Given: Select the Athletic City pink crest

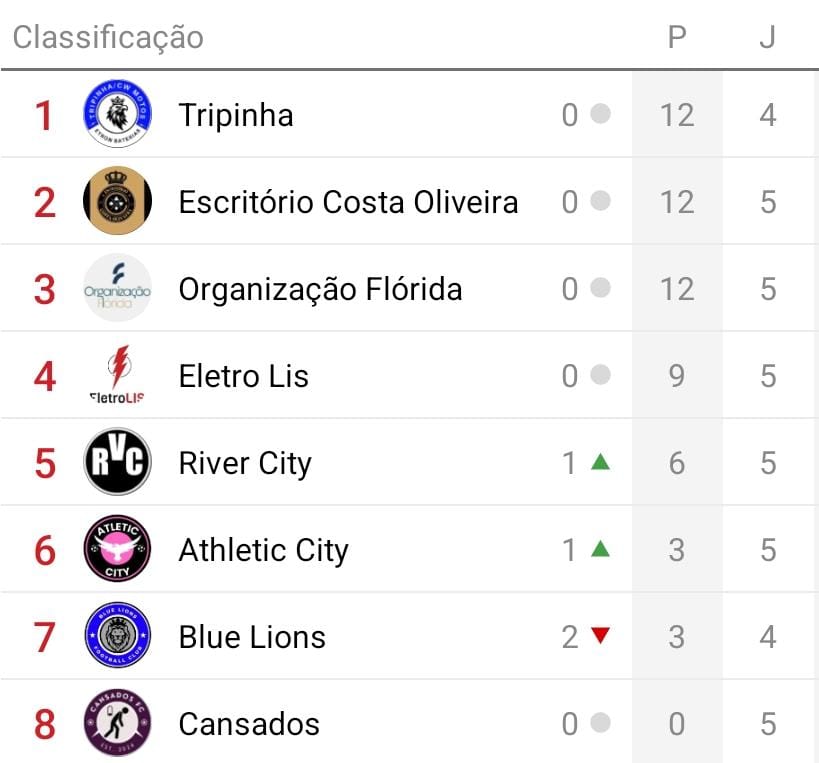Looking at the screenshot, I should pos(117,549).
